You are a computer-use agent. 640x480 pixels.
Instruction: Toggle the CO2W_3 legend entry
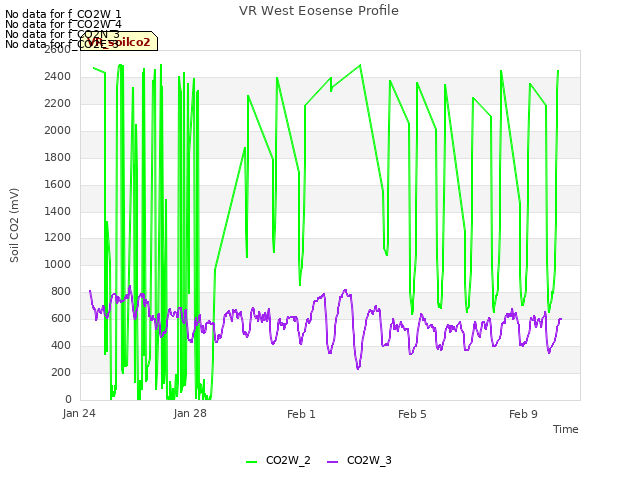click(x=359, y=460)
